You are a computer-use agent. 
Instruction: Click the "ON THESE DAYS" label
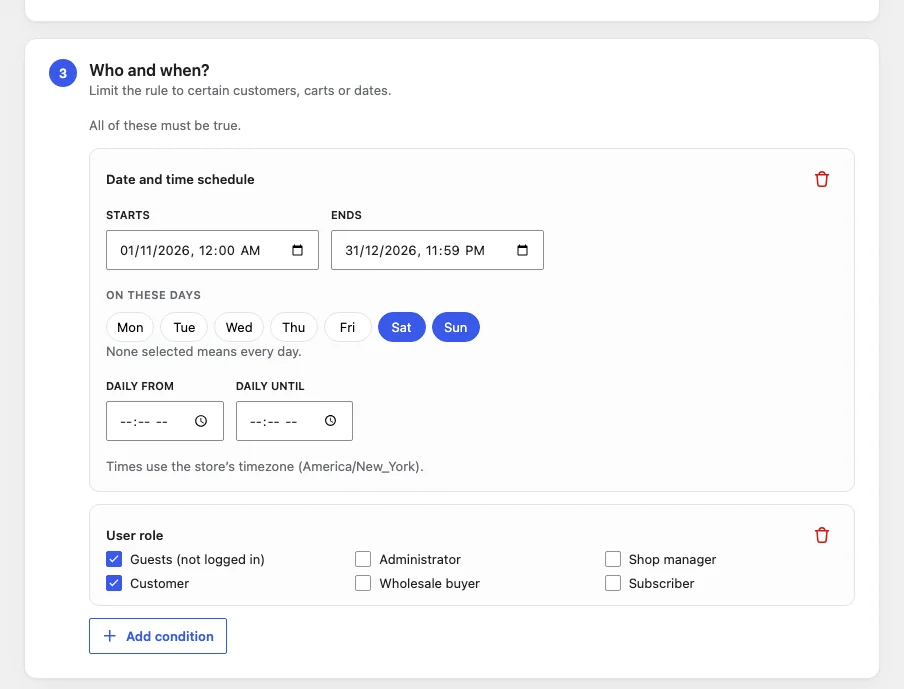(x=153, y=295)
